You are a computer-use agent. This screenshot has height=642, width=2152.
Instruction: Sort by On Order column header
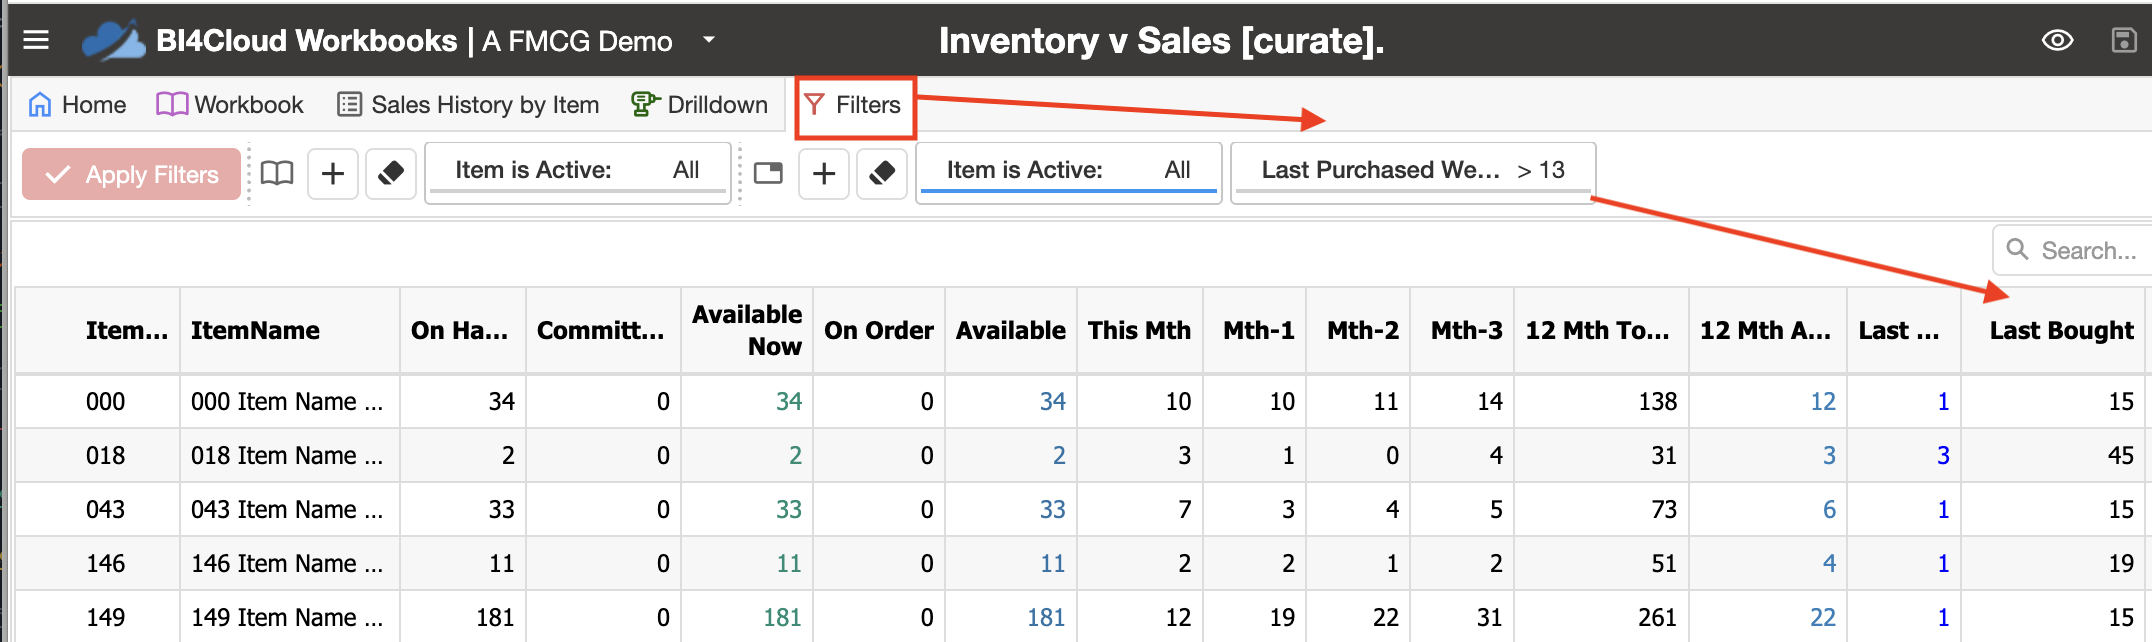879,331
